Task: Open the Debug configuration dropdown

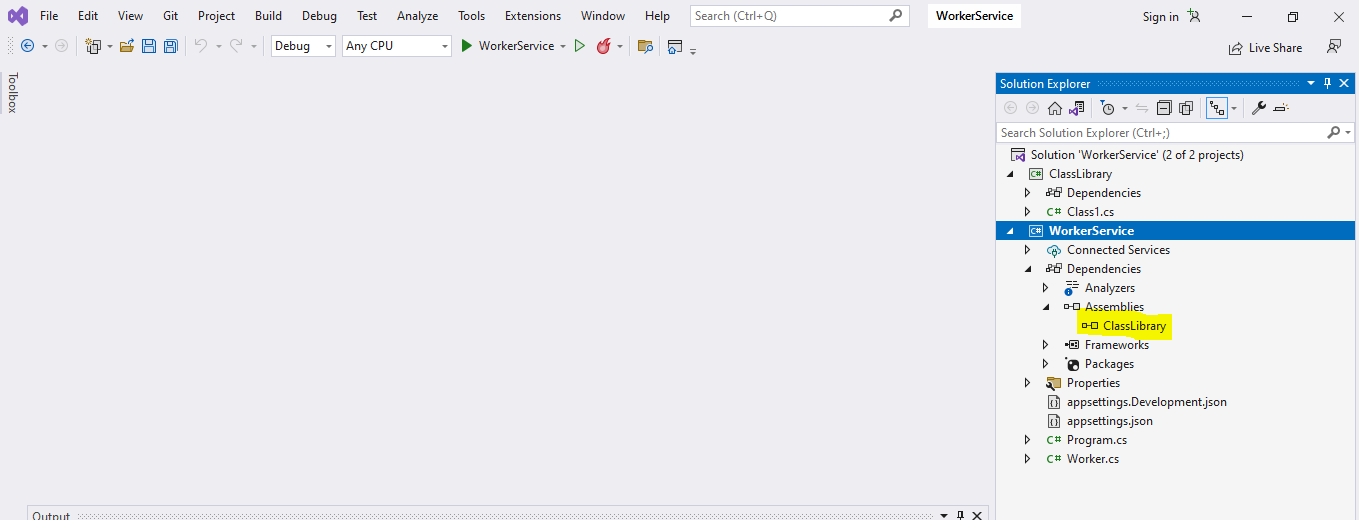Action: pos(304,46)
